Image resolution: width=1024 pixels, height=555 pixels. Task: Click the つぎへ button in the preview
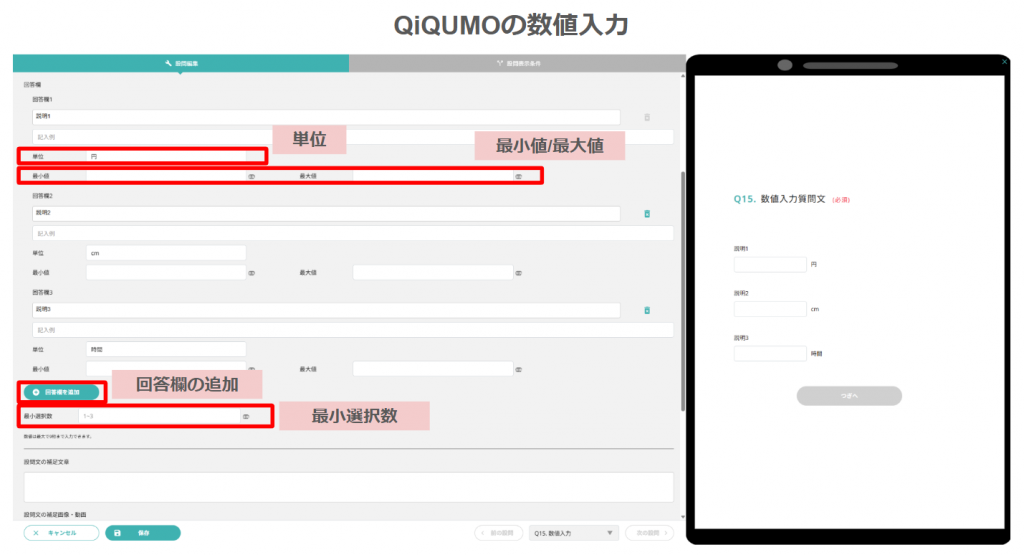849,396
